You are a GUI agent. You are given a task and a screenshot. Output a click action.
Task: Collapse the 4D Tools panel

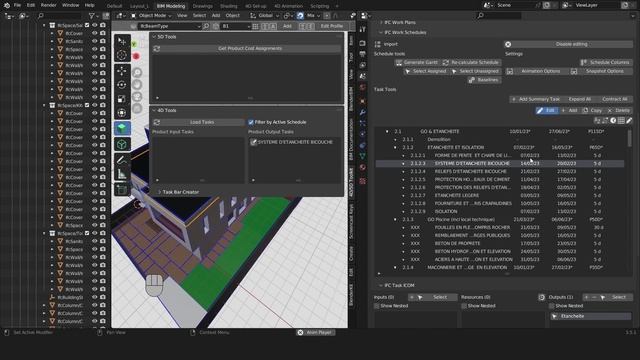(x=154, y=110)
